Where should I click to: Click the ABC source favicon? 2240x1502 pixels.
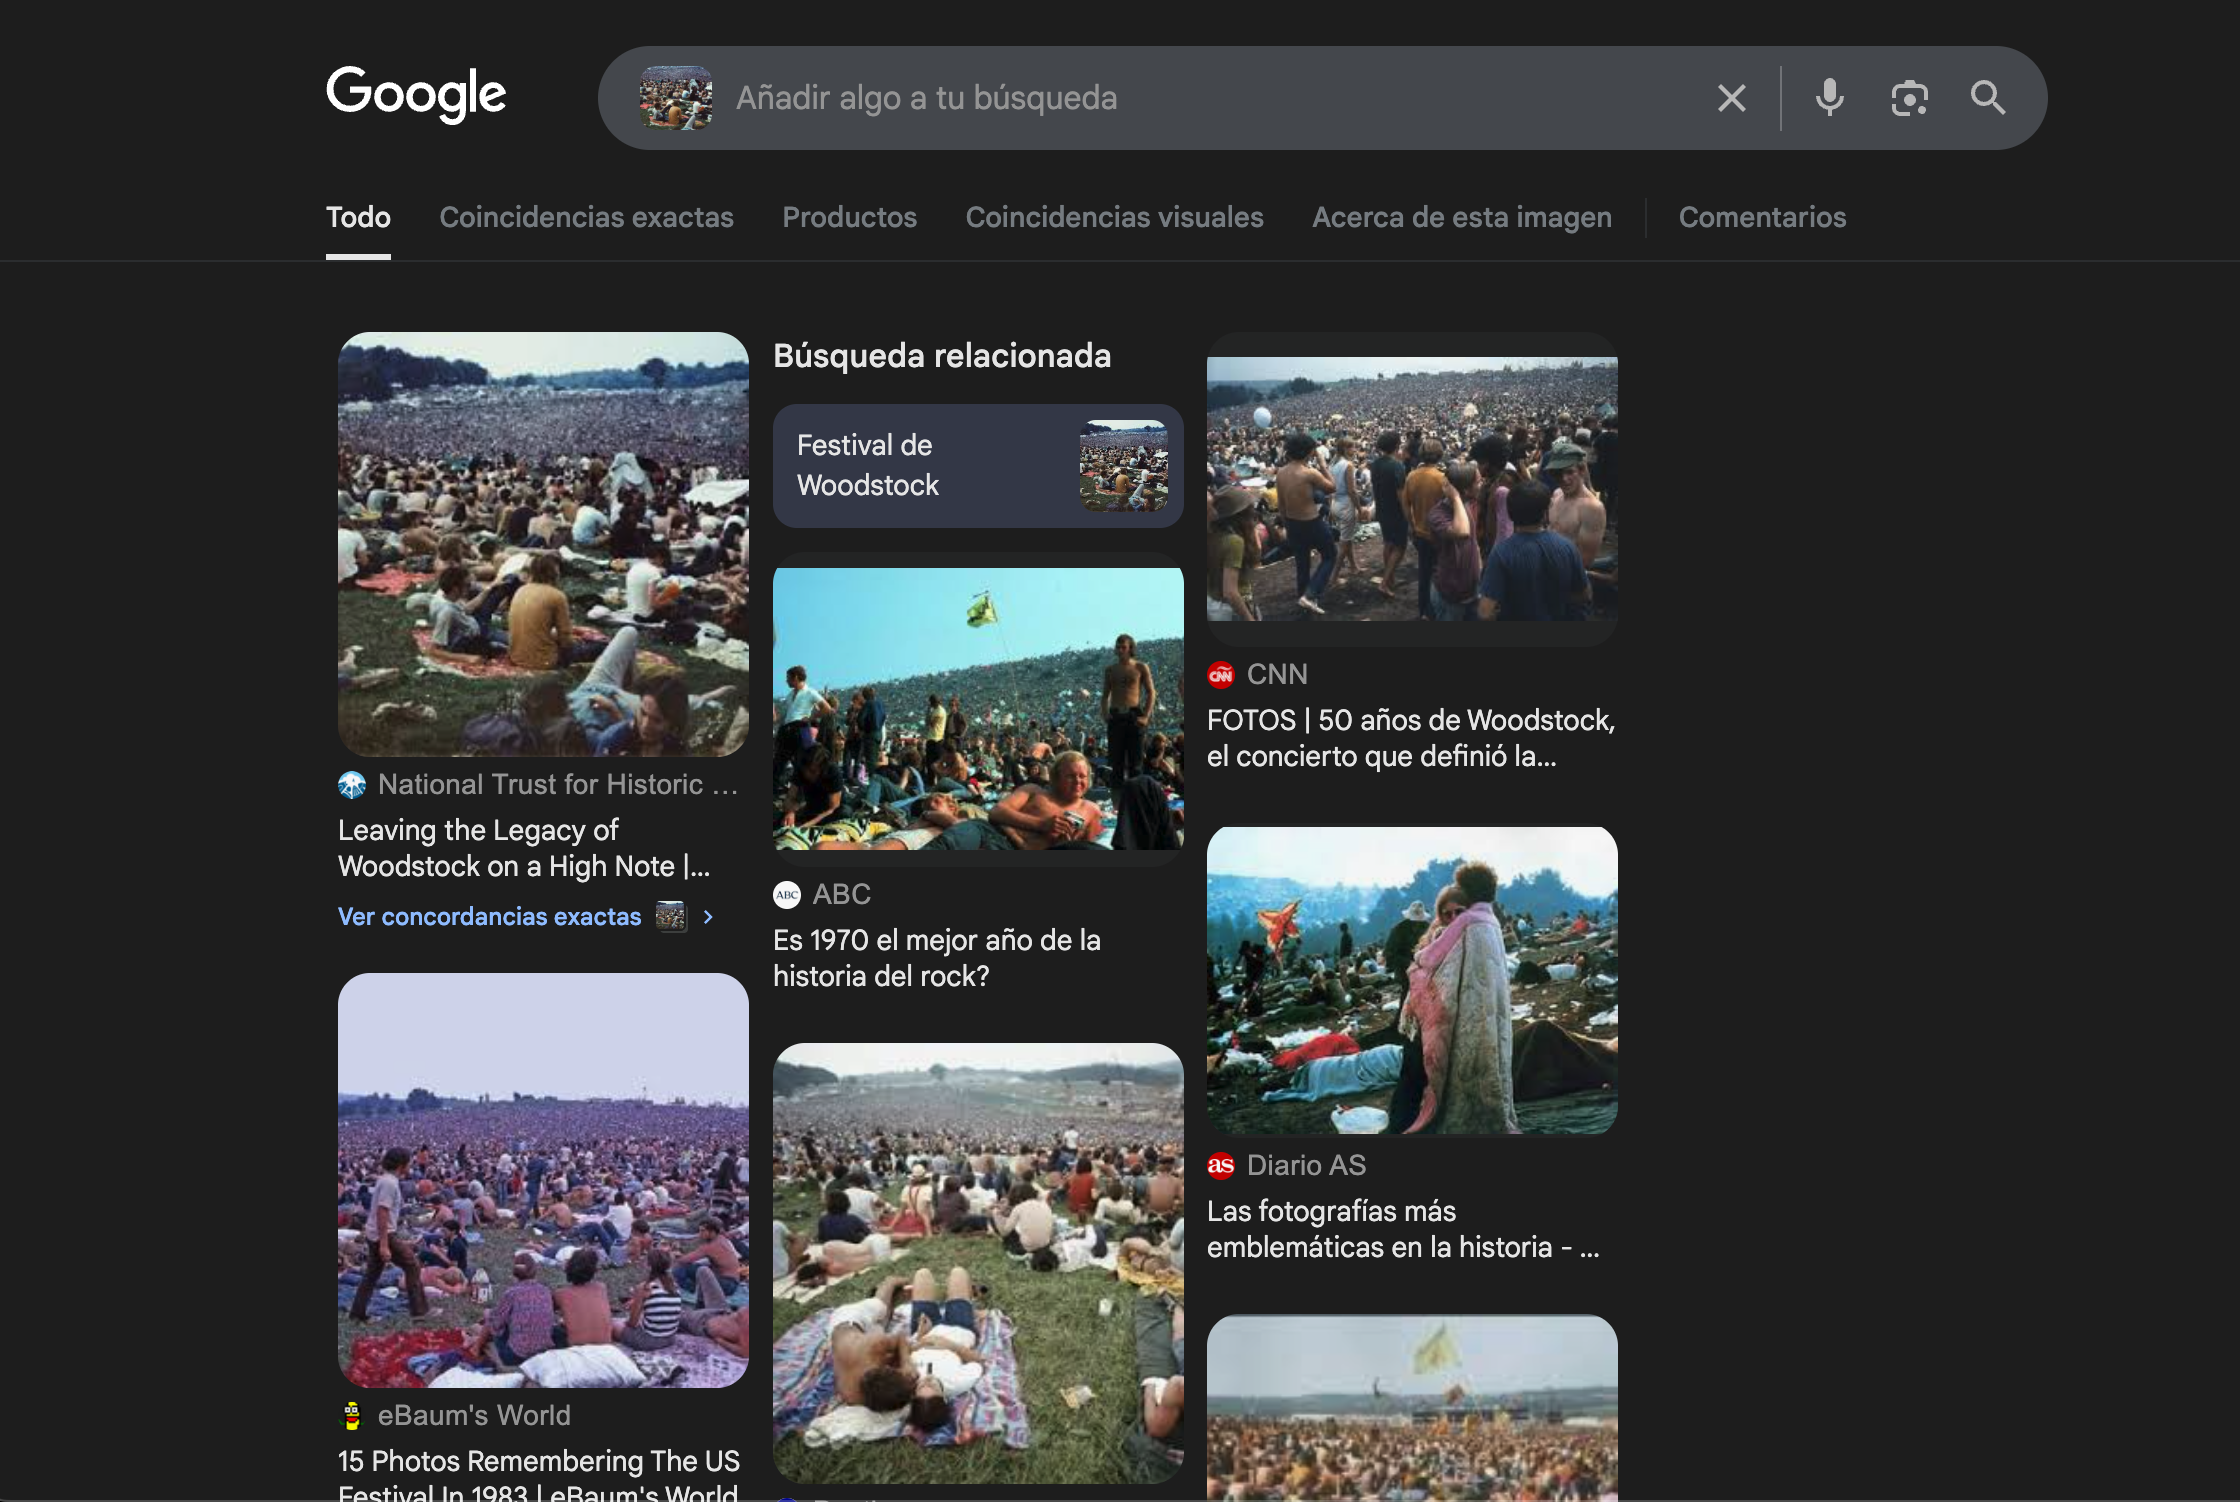click(787, 895)
